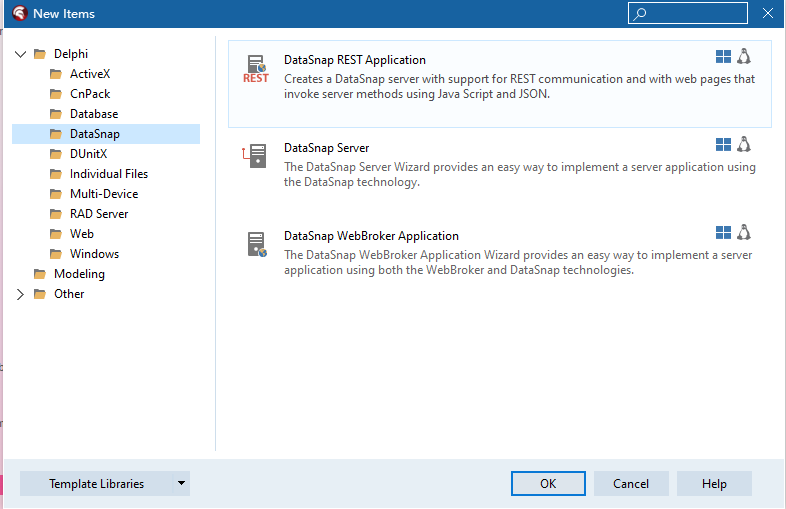Focus the search input field
Viewport: 786px width, 509px height.
(x=688, y=14)
